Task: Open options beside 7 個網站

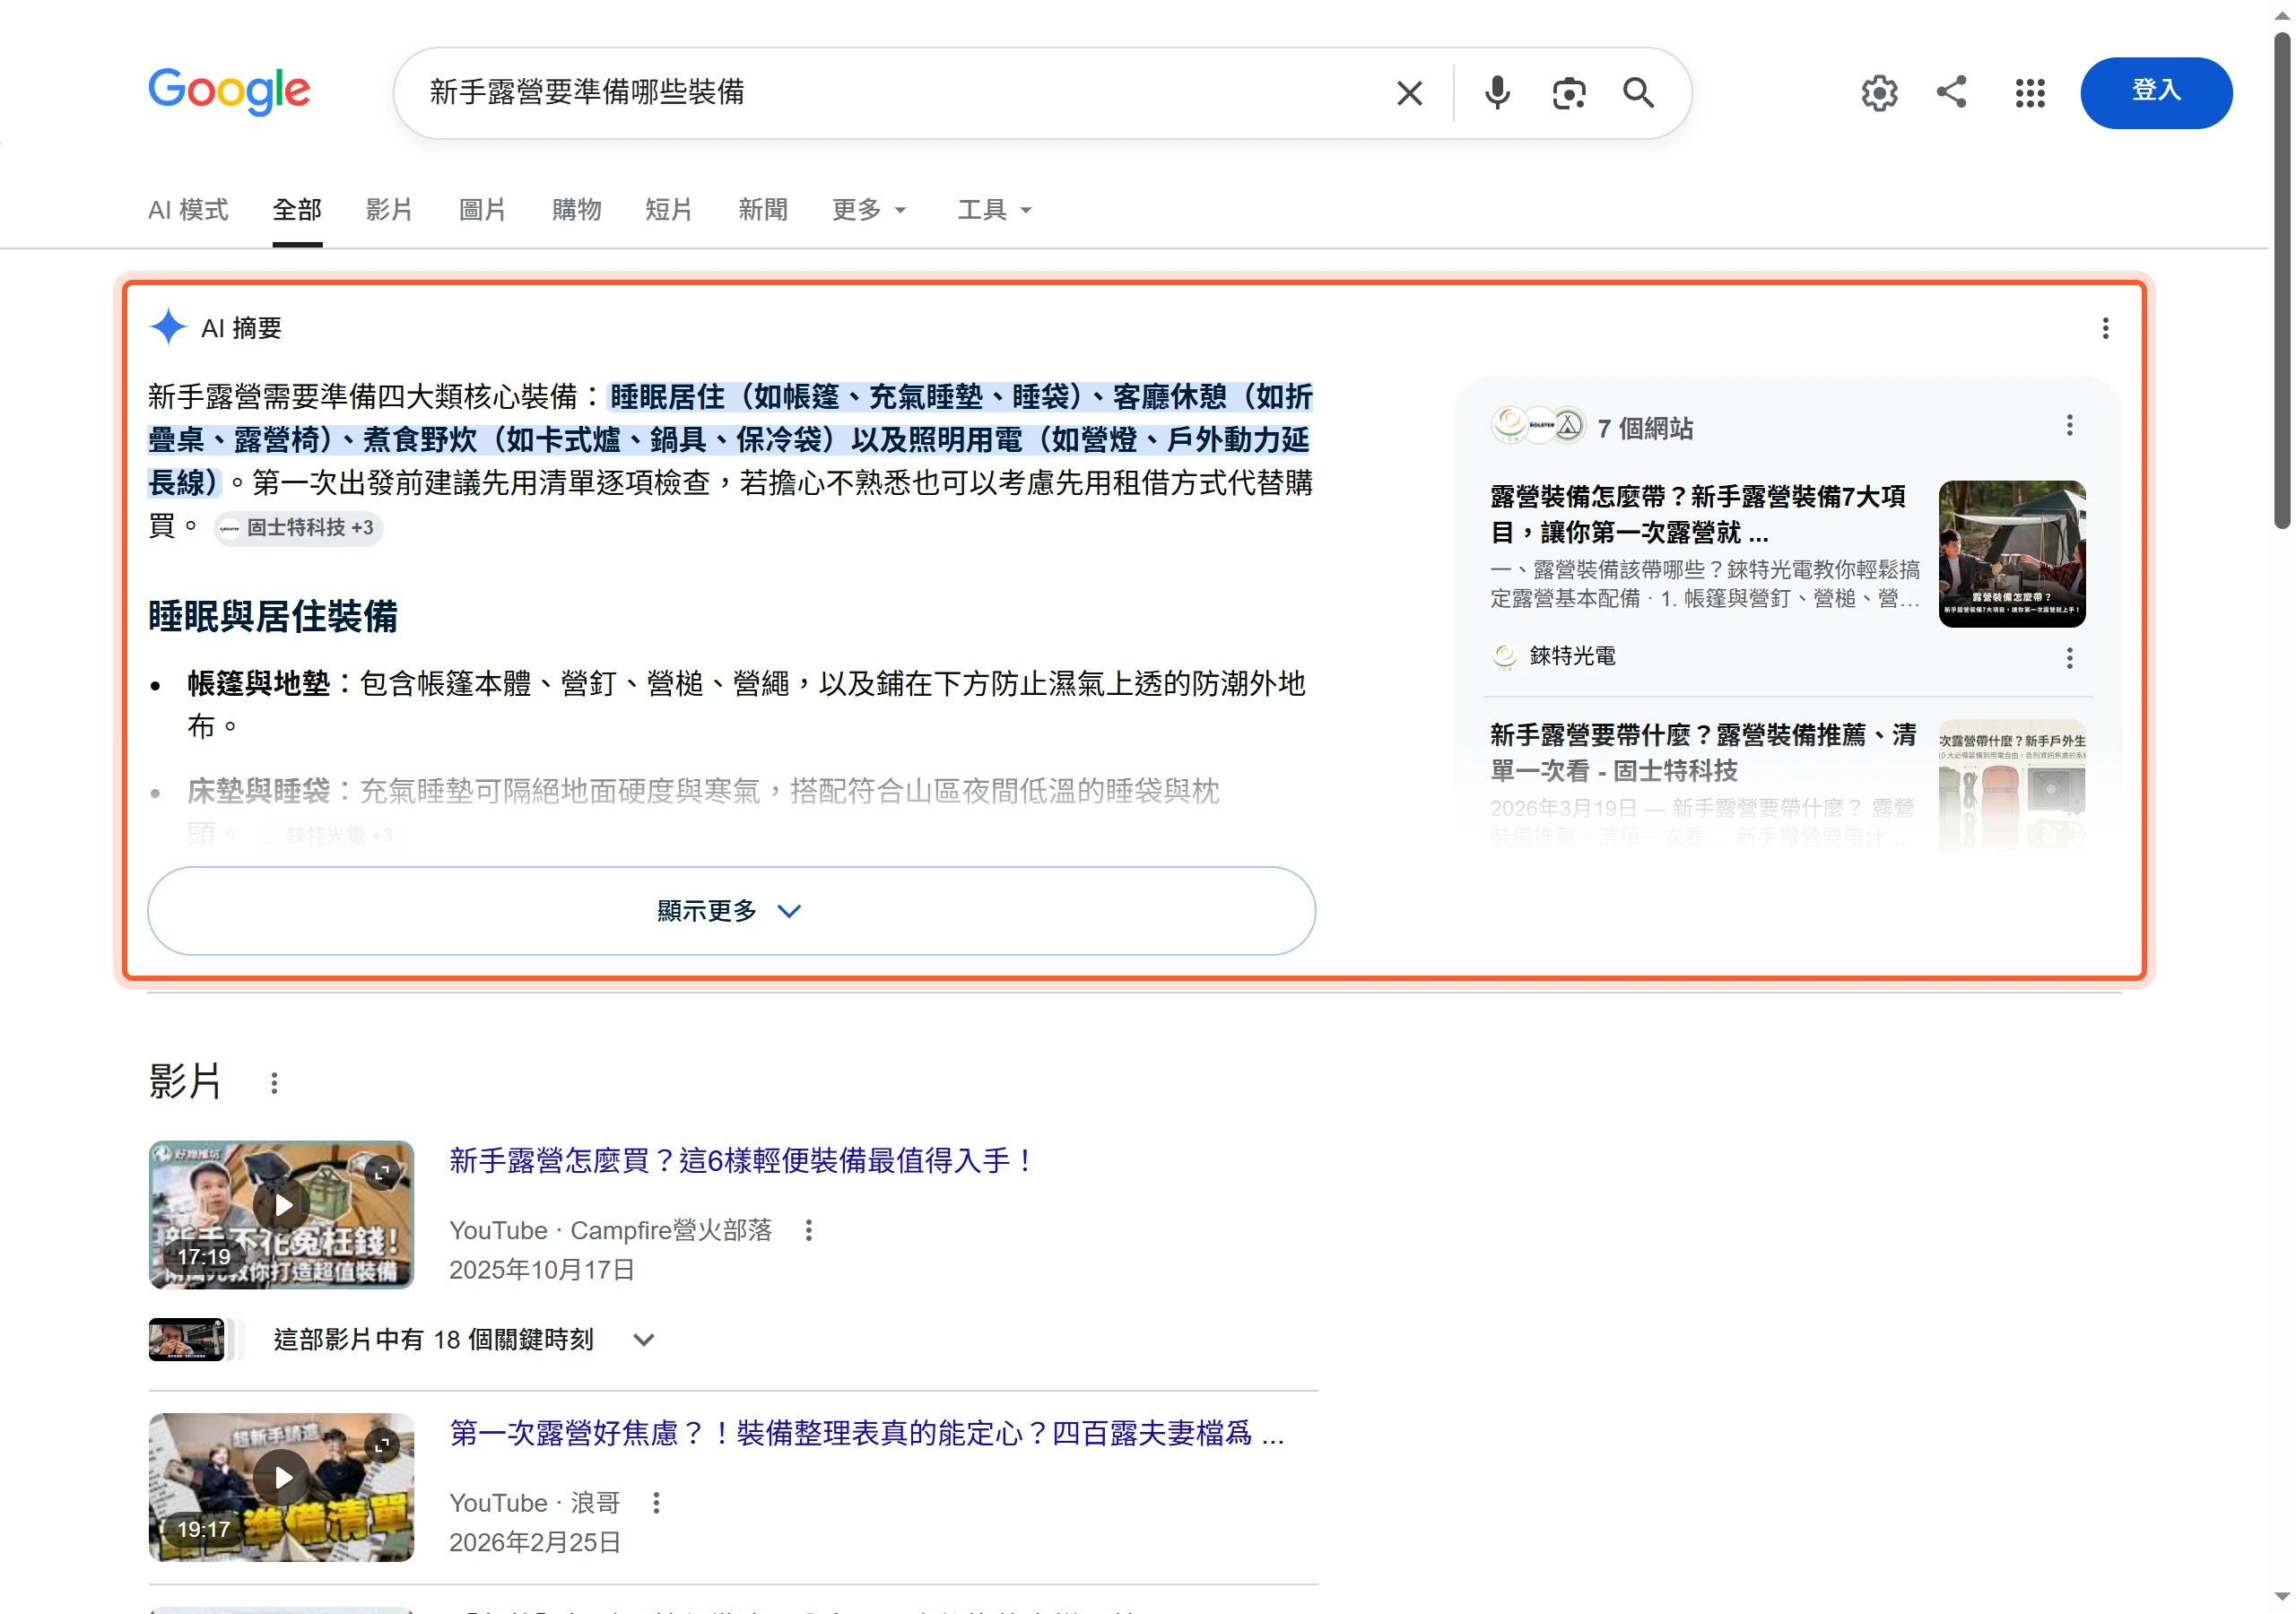Action: coord(2069,426)
